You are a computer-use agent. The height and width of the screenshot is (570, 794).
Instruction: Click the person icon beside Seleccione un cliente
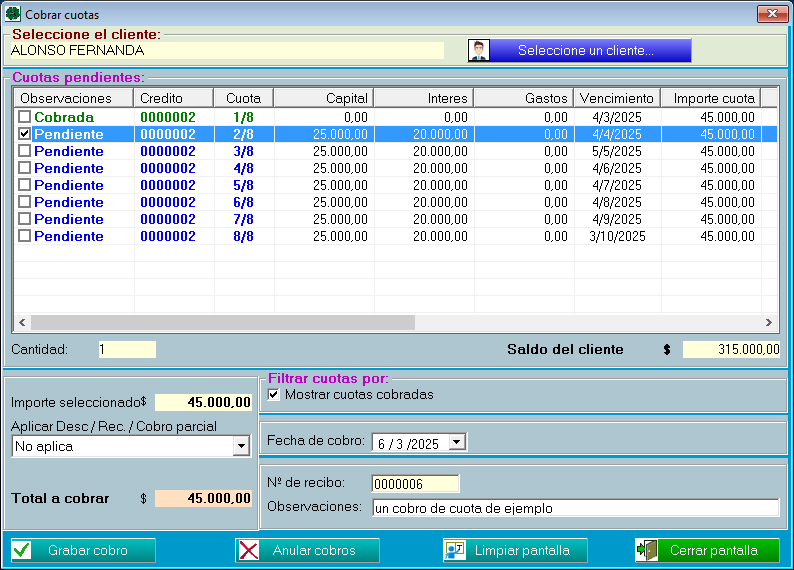click(x=479, y=51)
